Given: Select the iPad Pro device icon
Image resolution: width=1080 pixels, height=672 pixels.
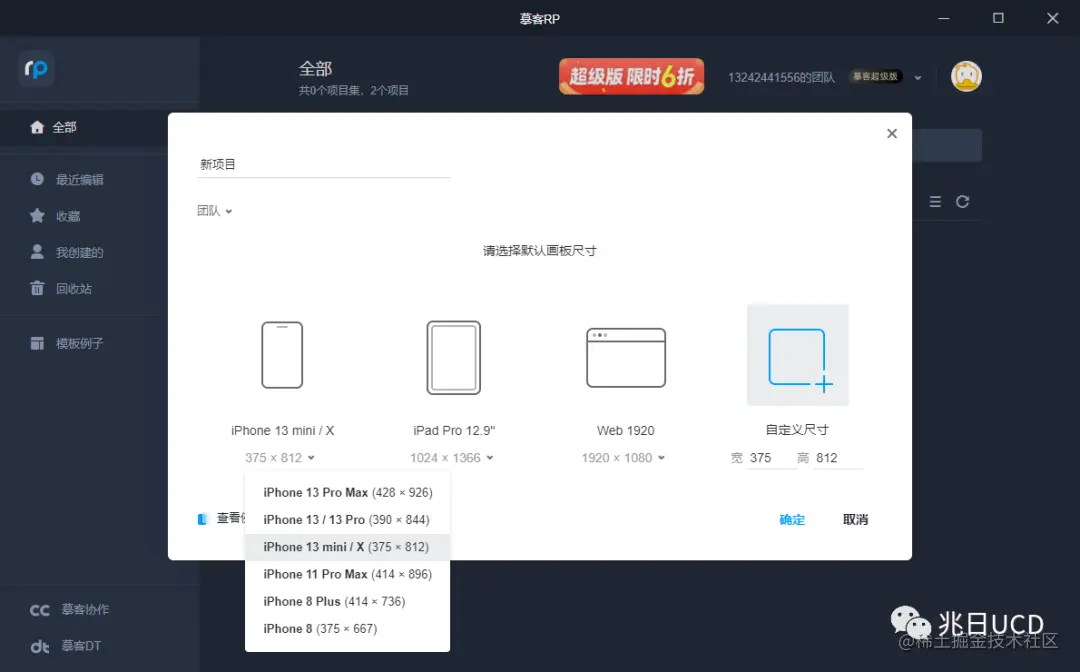Looking at the screenshot, I should point(454,357).
